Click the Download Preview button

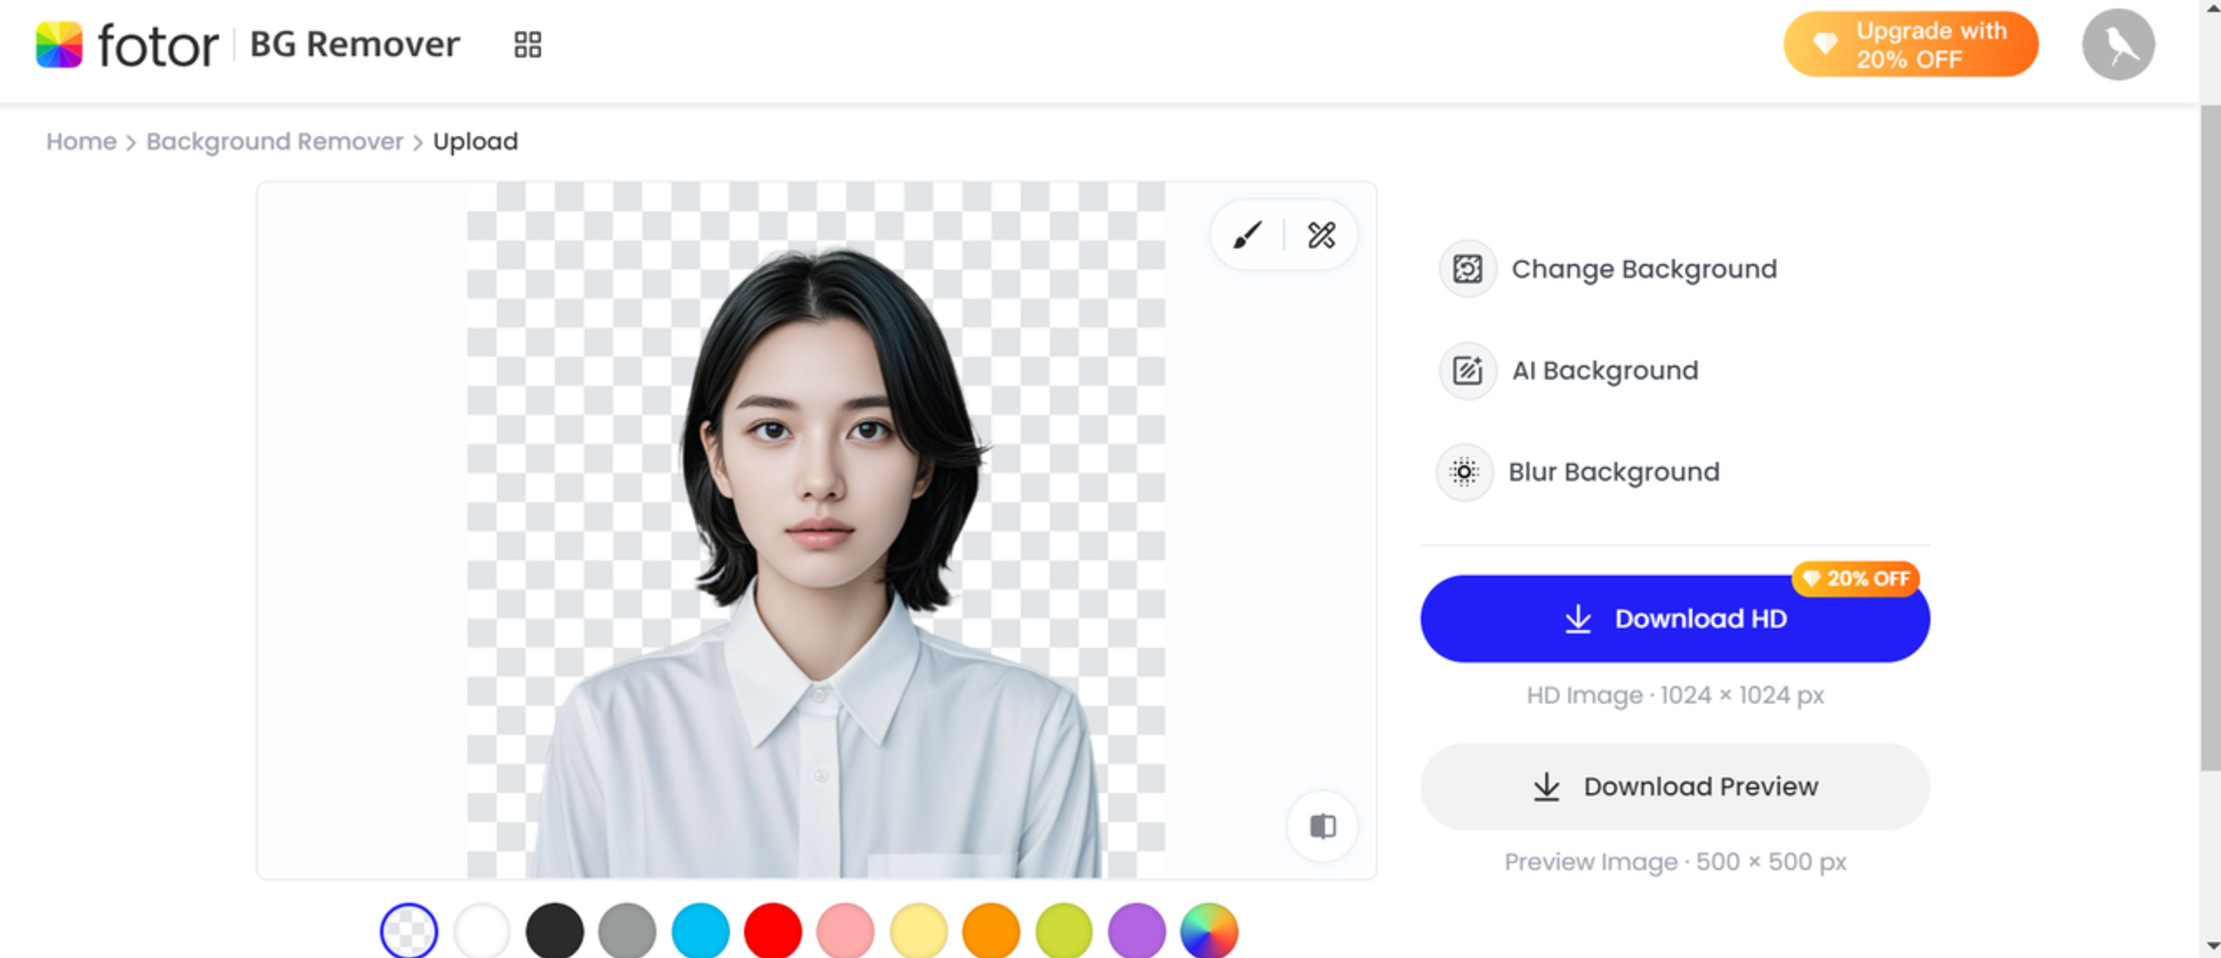tap(1674, 786)
